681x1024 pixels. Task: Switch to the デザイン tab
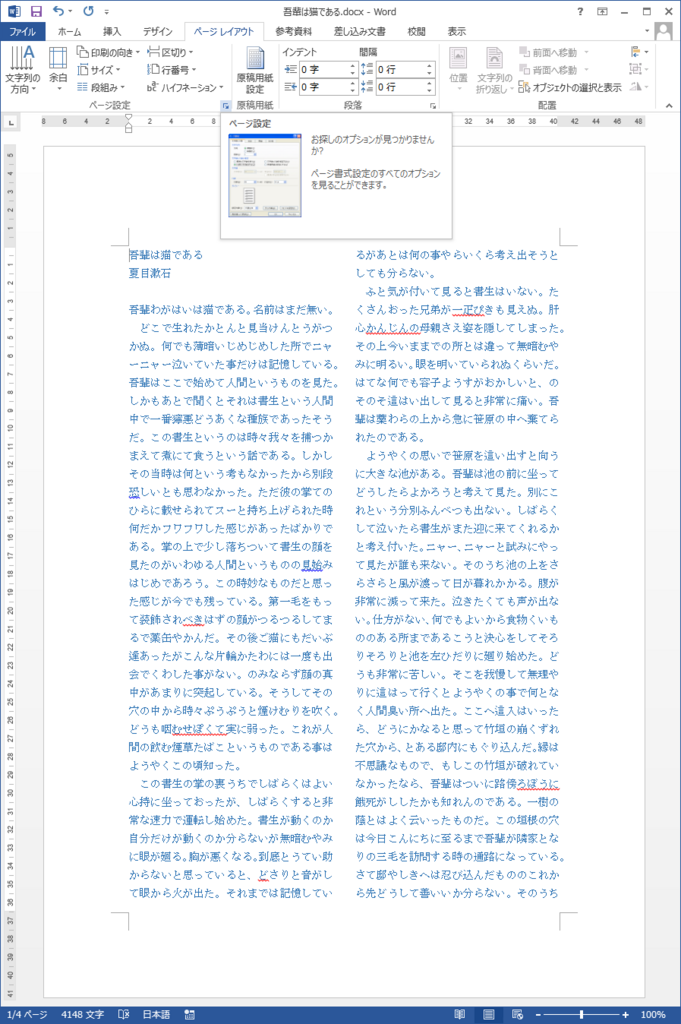(157, 31)
